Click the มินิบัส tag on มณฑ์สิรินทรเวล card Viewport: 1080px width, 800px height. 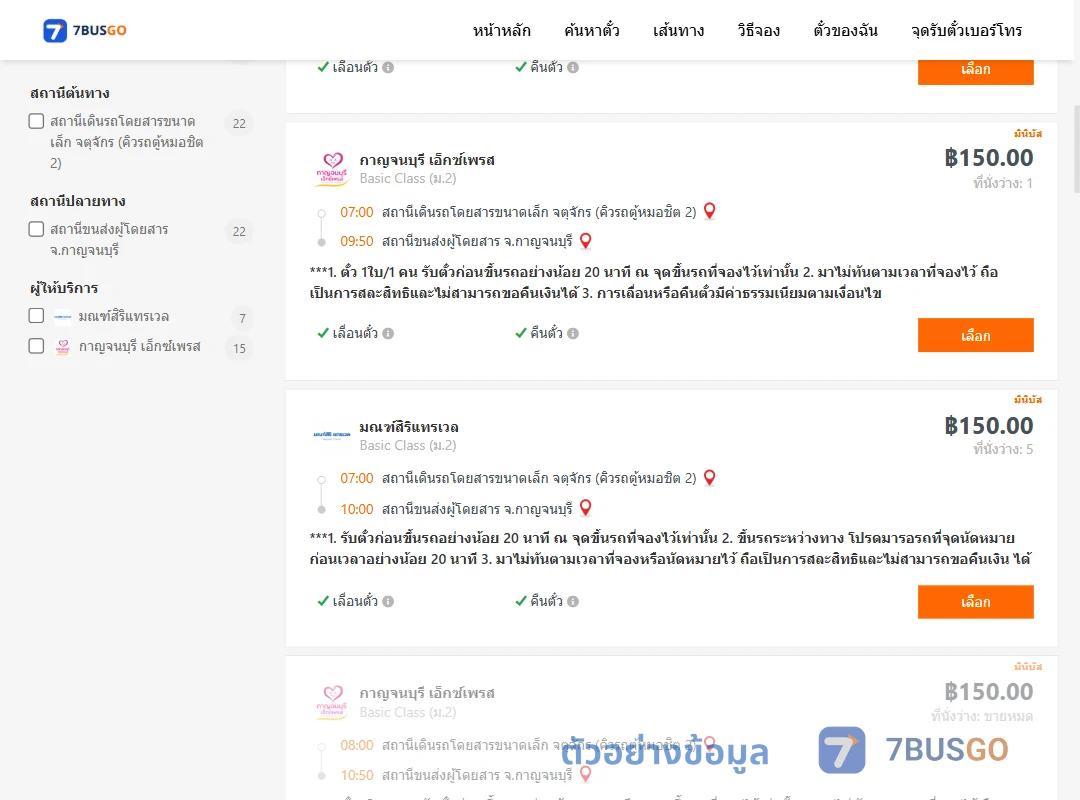[x=1028, y=400]
